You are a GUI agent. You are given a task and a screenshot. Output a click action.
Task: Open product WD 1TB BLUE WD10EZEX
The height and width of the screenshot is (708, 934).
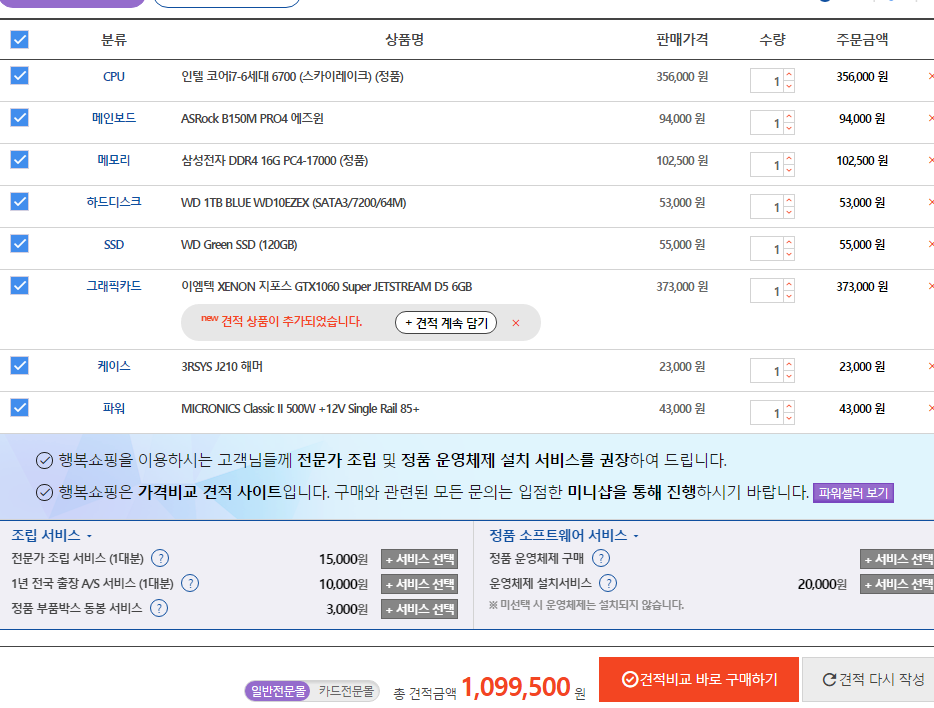pyautogui.click(x=294, y=203)
